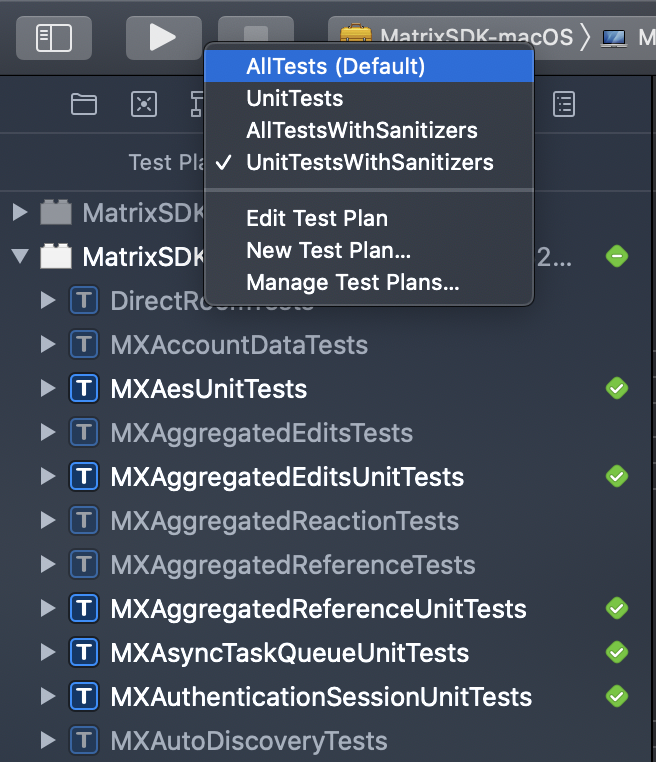The height and width of the screenshot is (762, 656).
Task: Collapse the expanded MatrixSDK test bundle
Action: [x=20, y=256]
